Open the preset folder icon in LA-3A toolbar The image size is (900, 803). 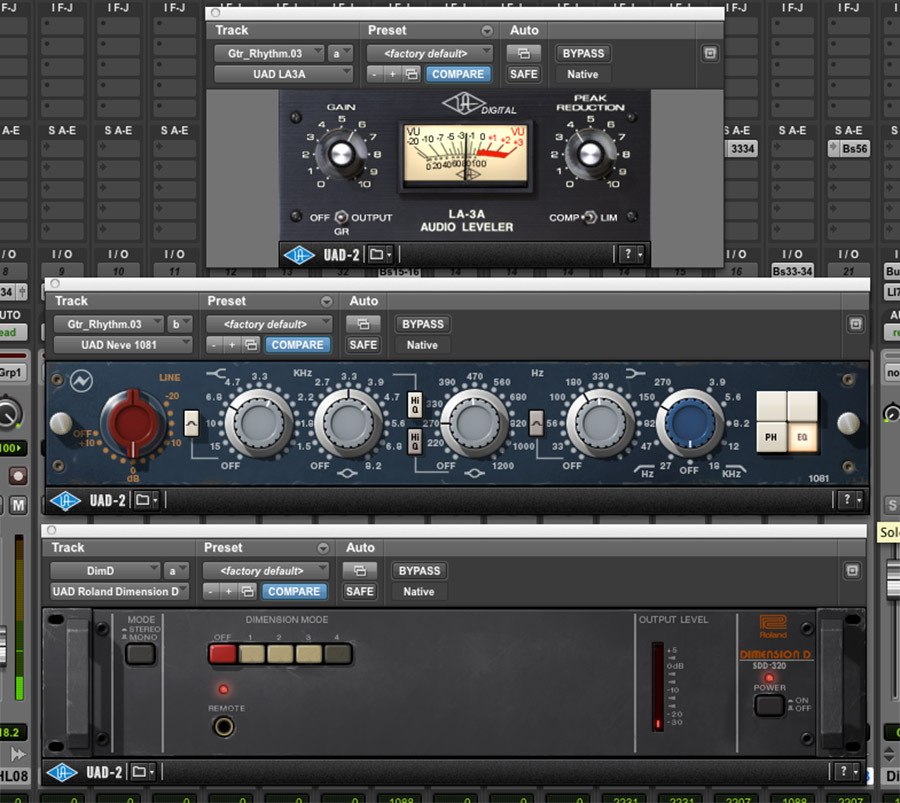click(380, 254)
